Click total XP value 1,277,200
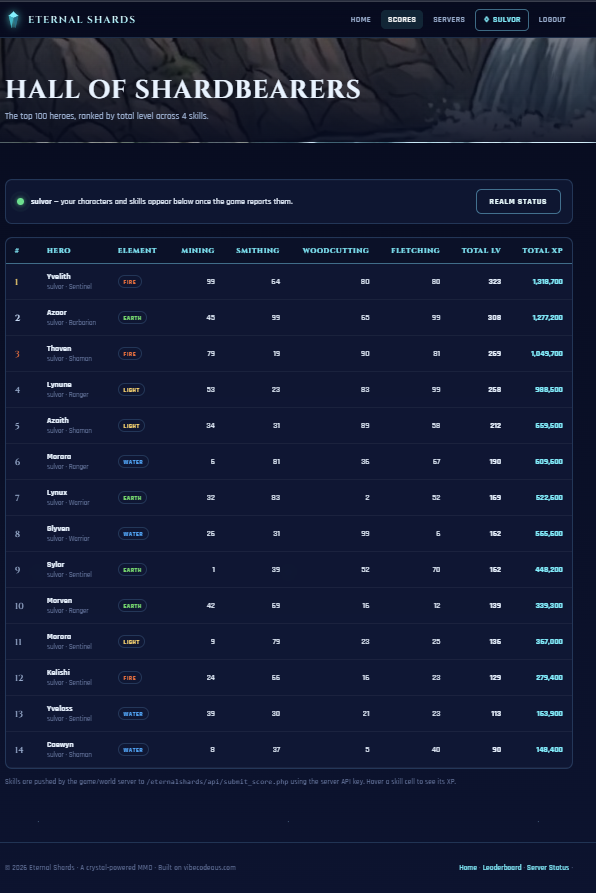This screenshot has width=596, height=893. tap(548, 318)
